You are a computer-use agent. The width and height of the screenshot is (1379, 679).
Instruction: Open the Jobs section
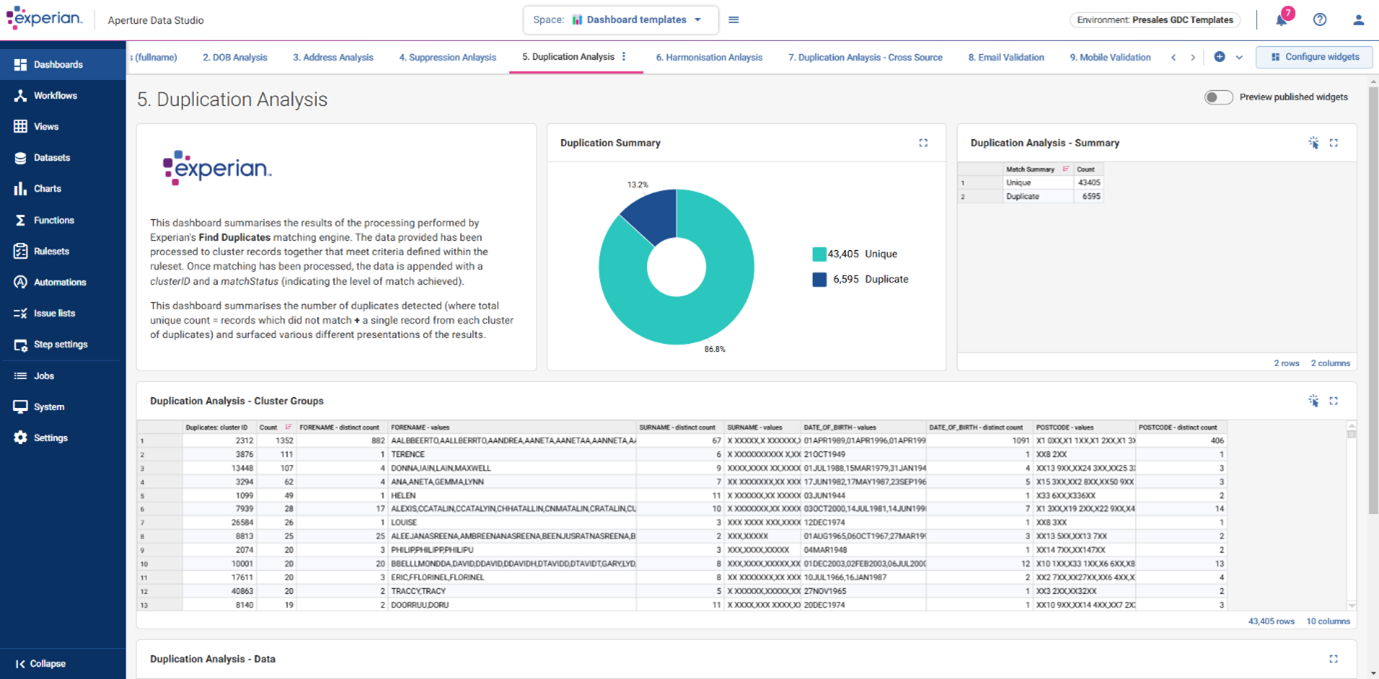(42, 375)
